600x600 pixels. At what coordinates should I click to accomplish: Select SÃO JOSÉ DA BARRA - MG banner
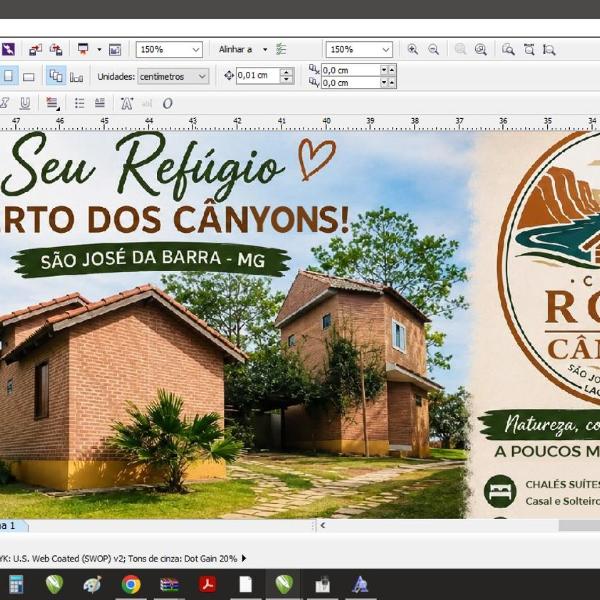coord(152,259)
